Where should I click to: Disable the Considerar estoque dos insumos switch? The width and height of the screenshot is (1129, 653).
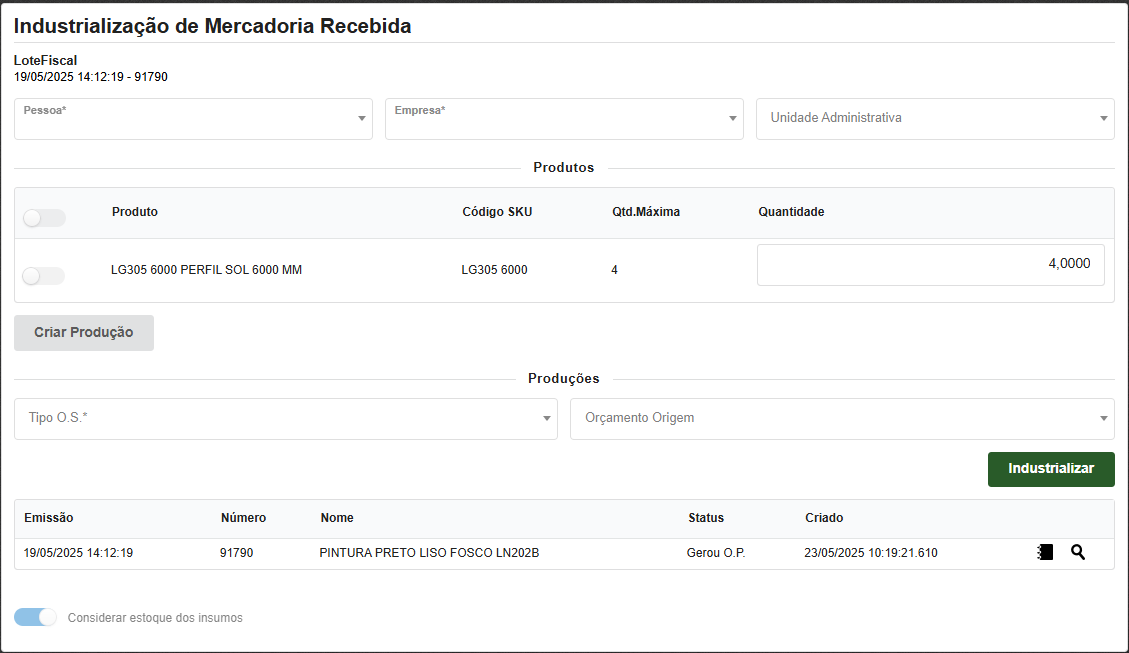pos(36,617)
